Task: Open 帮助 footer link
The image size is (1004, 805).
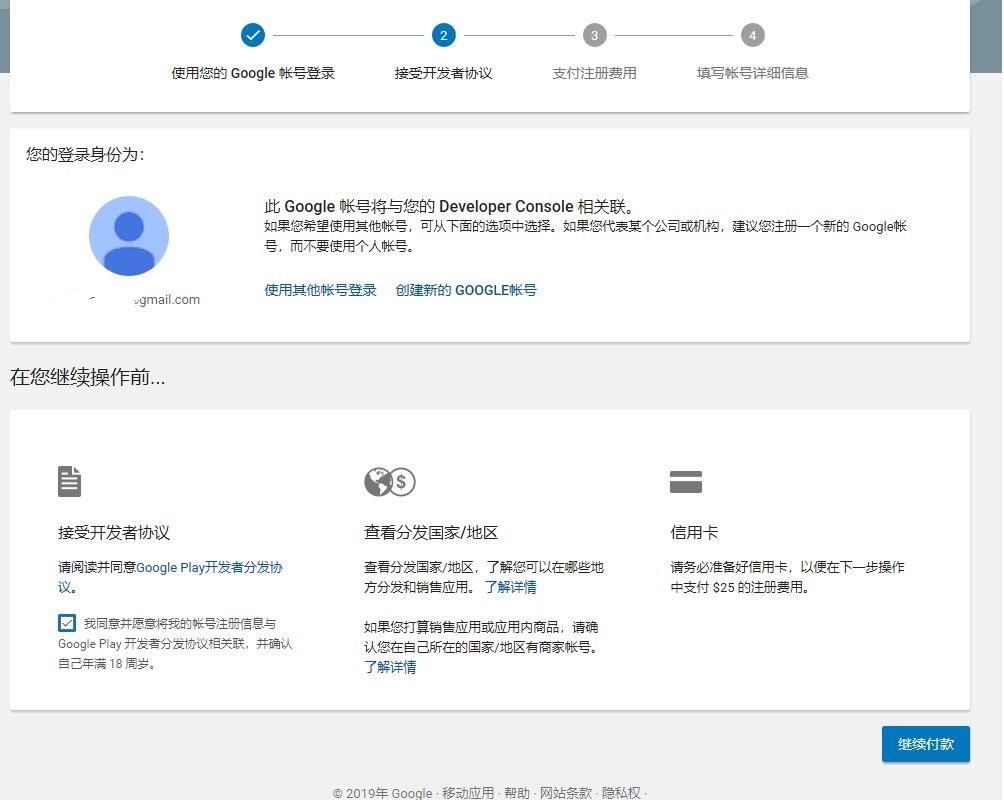Action: [x=517, y=793]
